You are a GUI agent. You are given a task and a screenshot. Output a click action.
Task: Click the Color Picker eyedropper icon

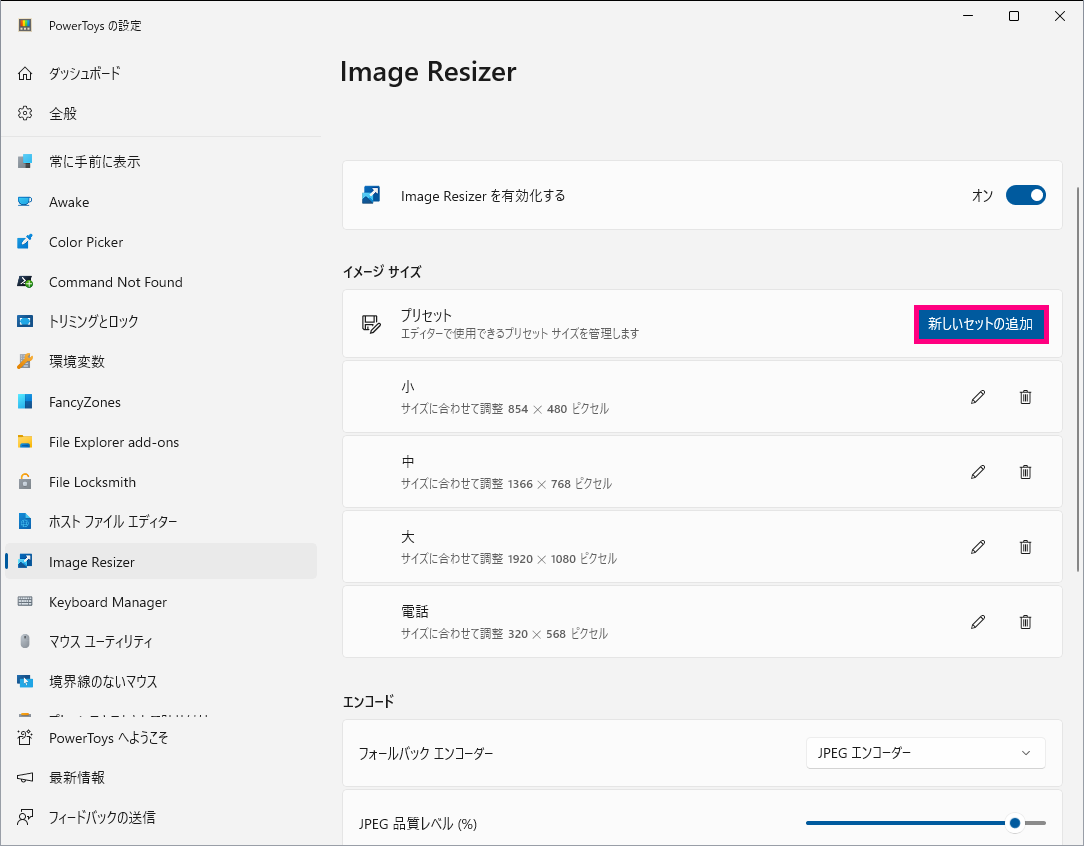click(25, 242)
